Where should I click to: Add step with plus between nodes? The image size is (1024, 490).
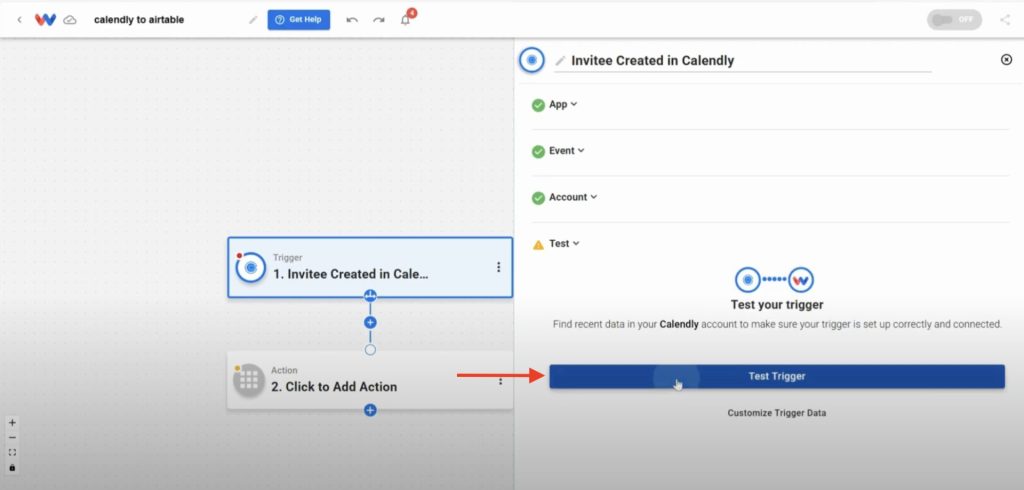pyautogui.click(x=370, y=322)
